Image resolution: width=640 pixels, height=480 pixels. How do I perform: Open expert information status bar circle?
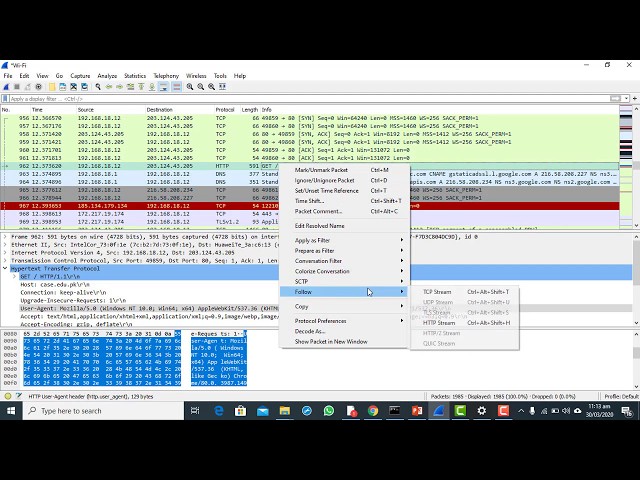[x=8, y=396]
